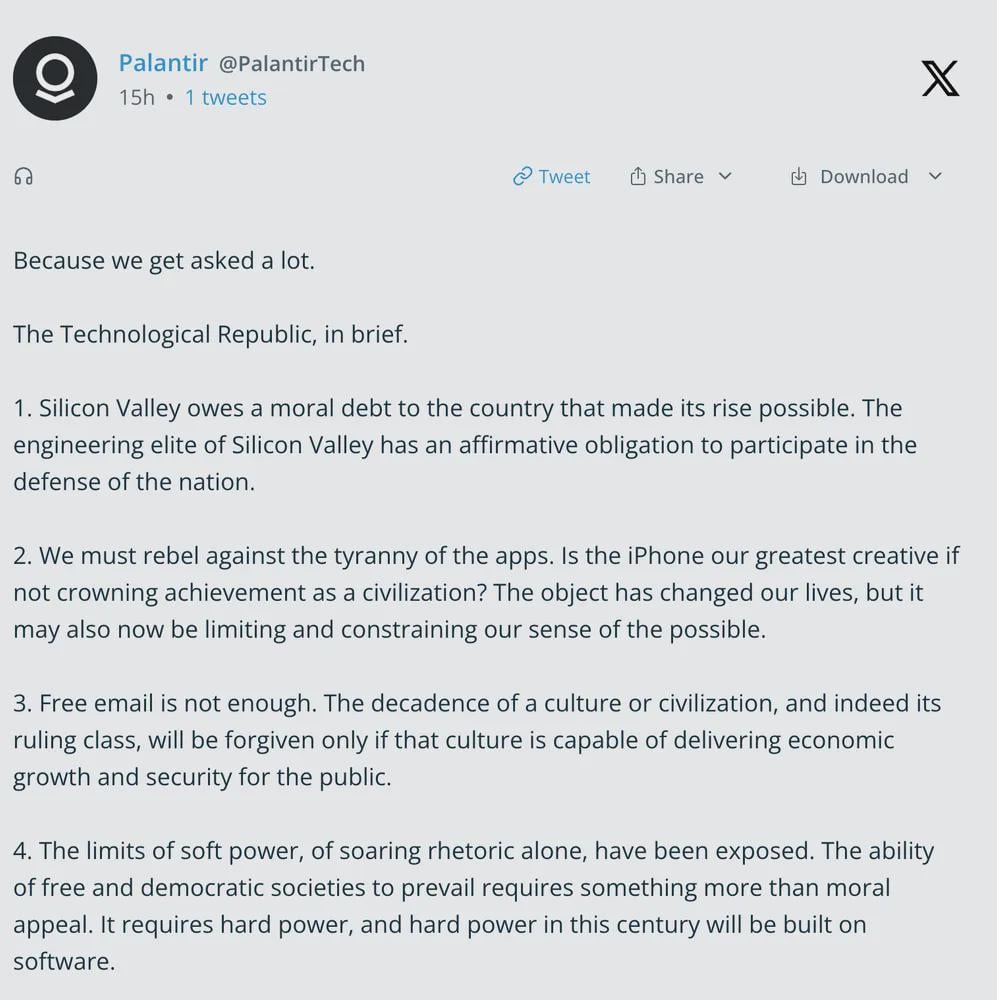Click the download arrow icon
This screenshot has width=997, height=1000.
click(799, 176)
